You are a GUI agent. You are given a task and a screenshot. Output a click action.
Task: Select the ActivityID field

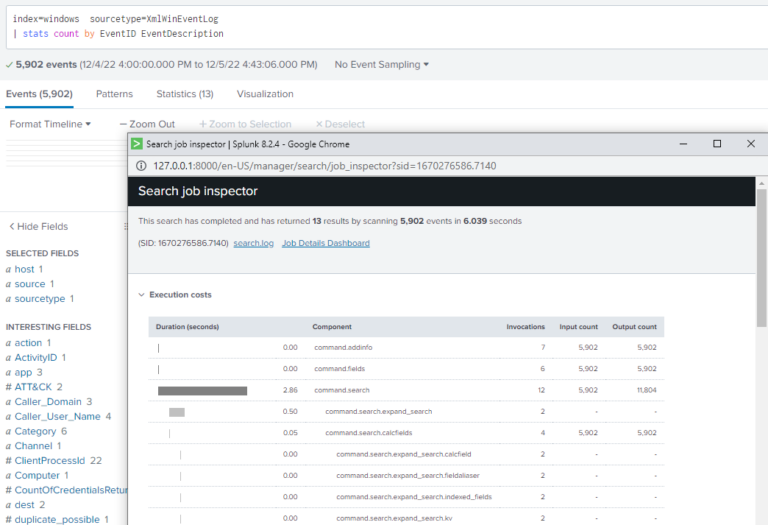pos(35,358)
